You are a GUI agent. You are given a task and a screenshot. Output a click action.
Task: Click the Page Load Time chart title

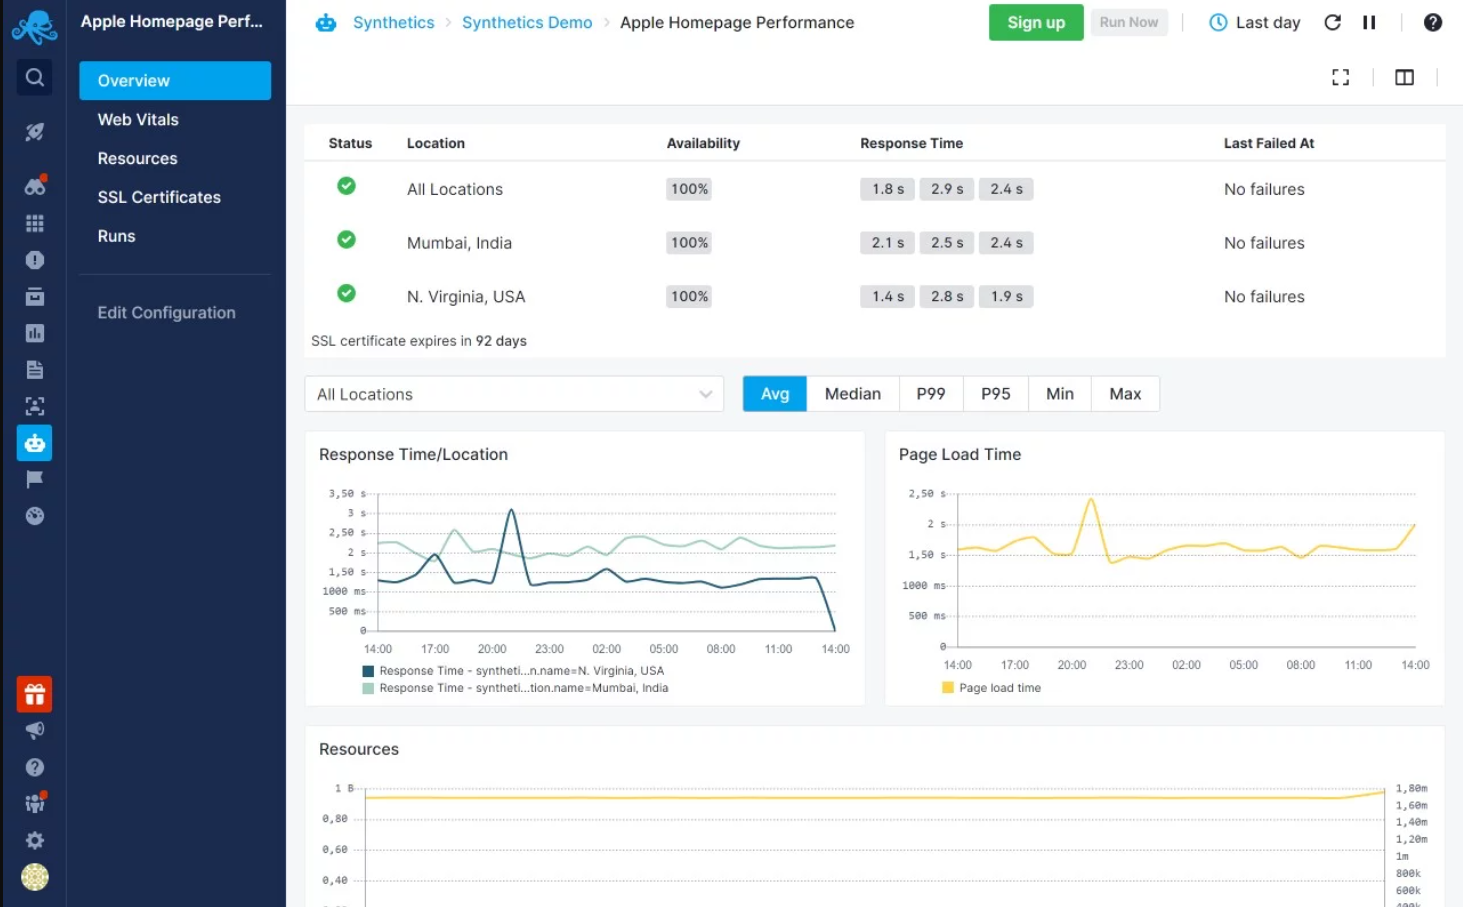[x=960, y=454]
